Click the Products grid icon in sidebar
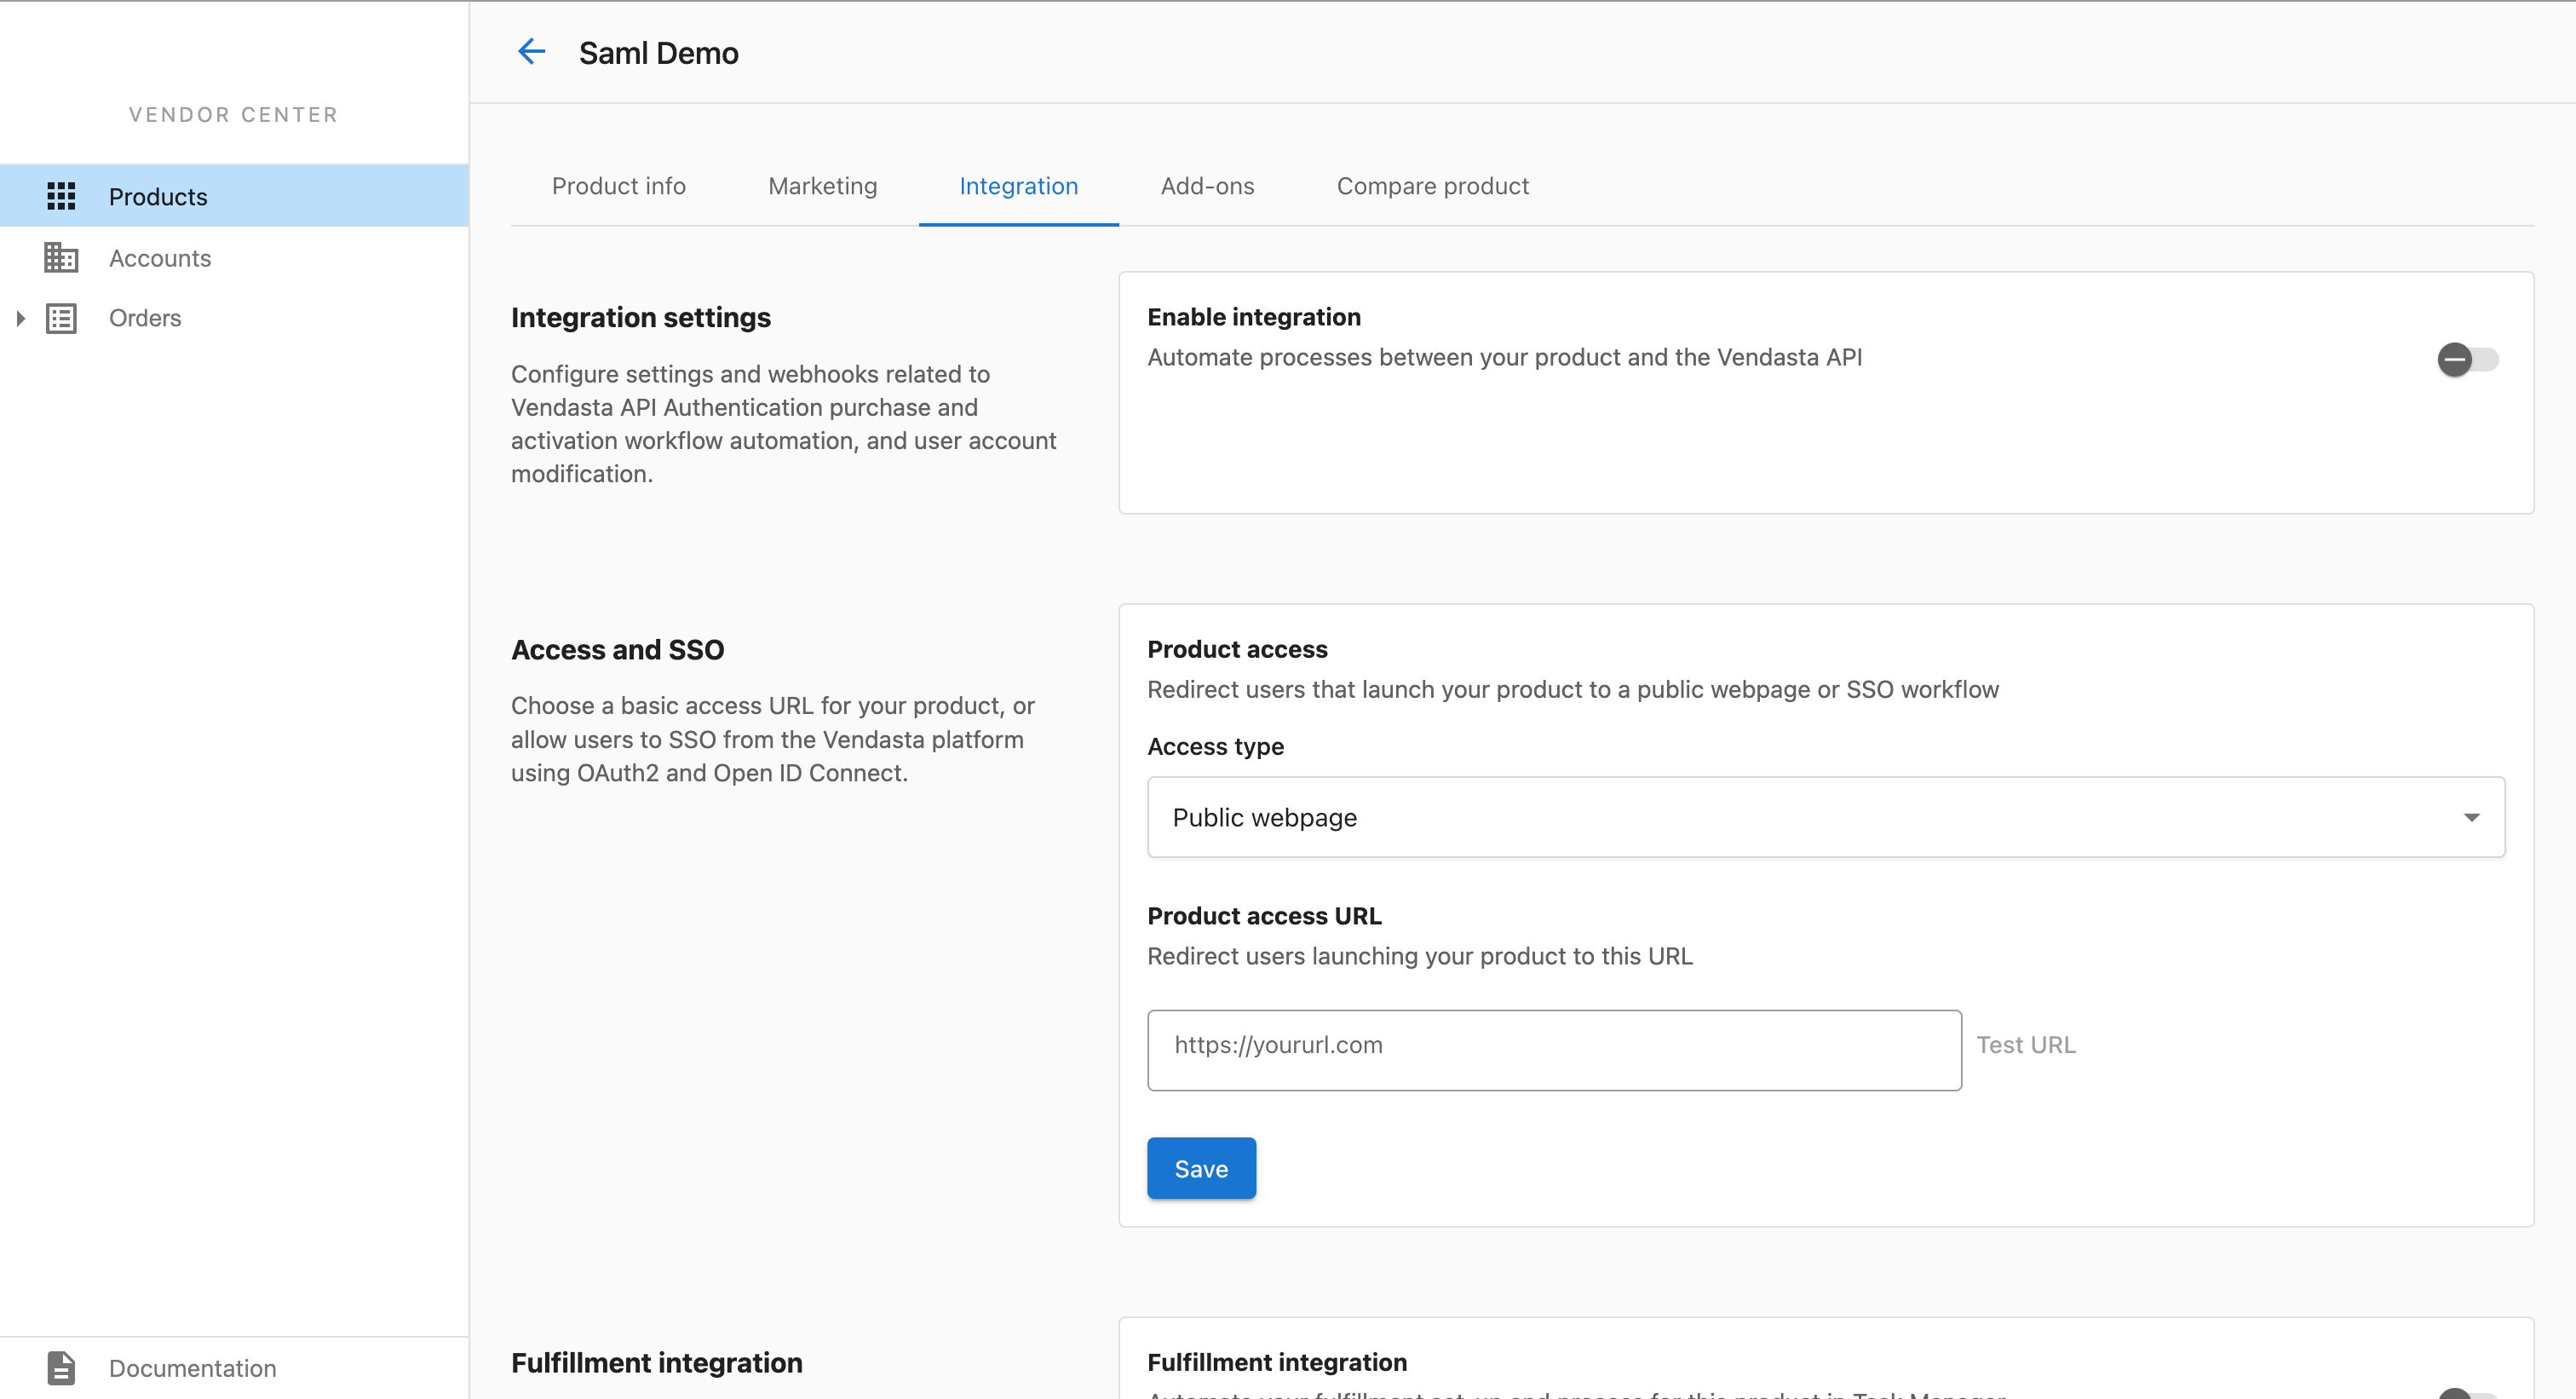This screenshot has height=1399, width=2576. [61, 196]
